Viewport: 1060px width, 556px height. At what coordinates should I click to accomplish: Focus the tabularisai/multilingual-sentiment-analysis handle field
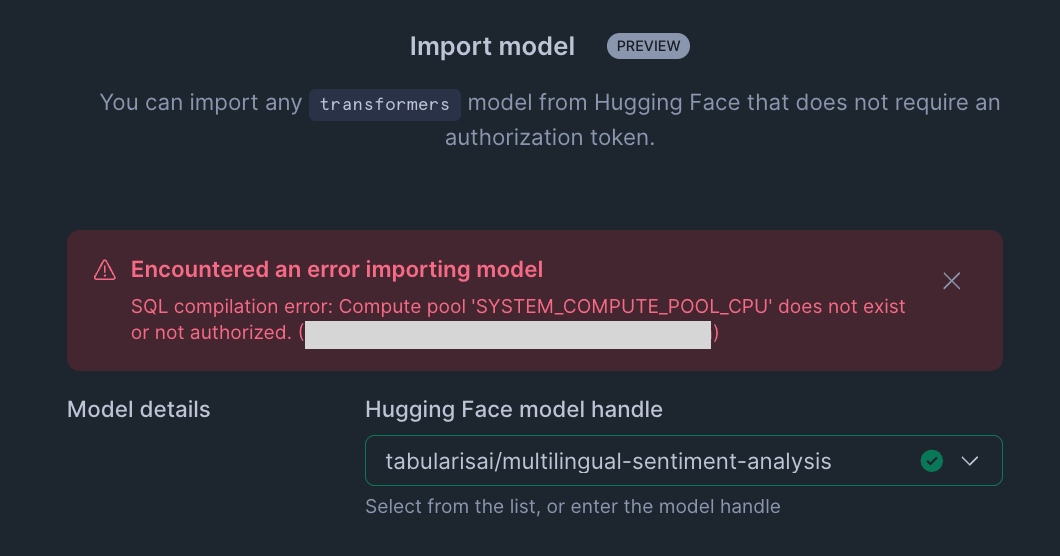620,461
